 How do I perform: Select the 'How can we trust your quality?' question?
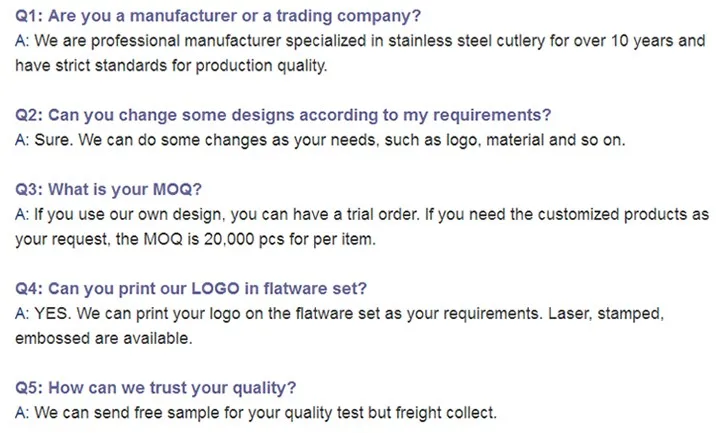click(156, 387)
